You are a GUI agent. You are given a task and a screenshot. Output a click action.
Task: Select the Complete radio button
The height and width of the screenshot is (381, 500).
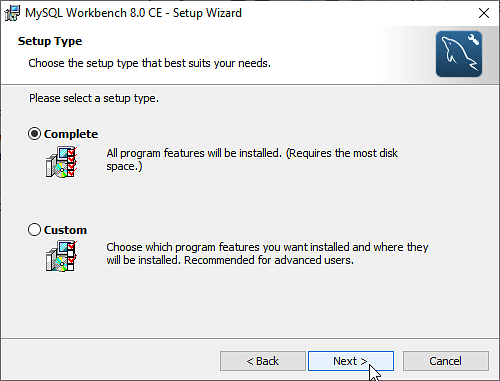point(34,134)
